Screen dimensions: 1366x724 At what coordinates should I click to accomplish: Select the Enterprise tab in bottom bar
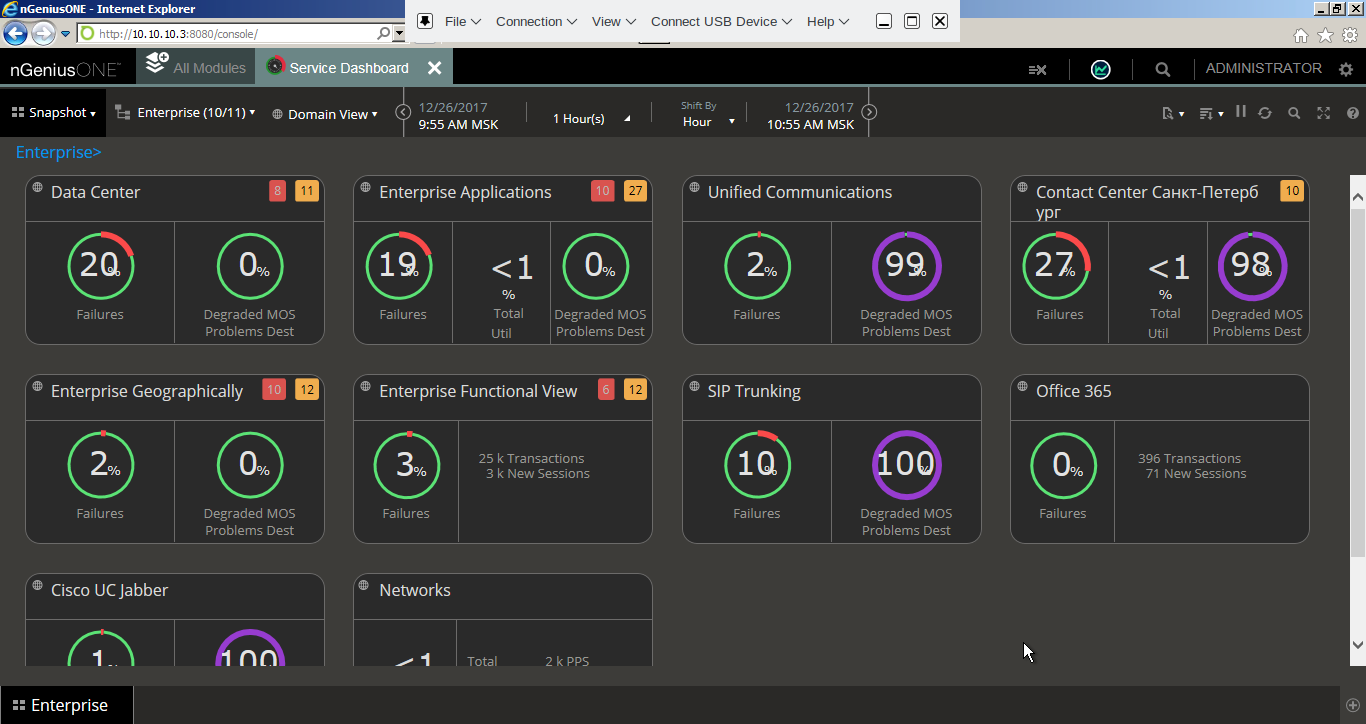point(67,705)
